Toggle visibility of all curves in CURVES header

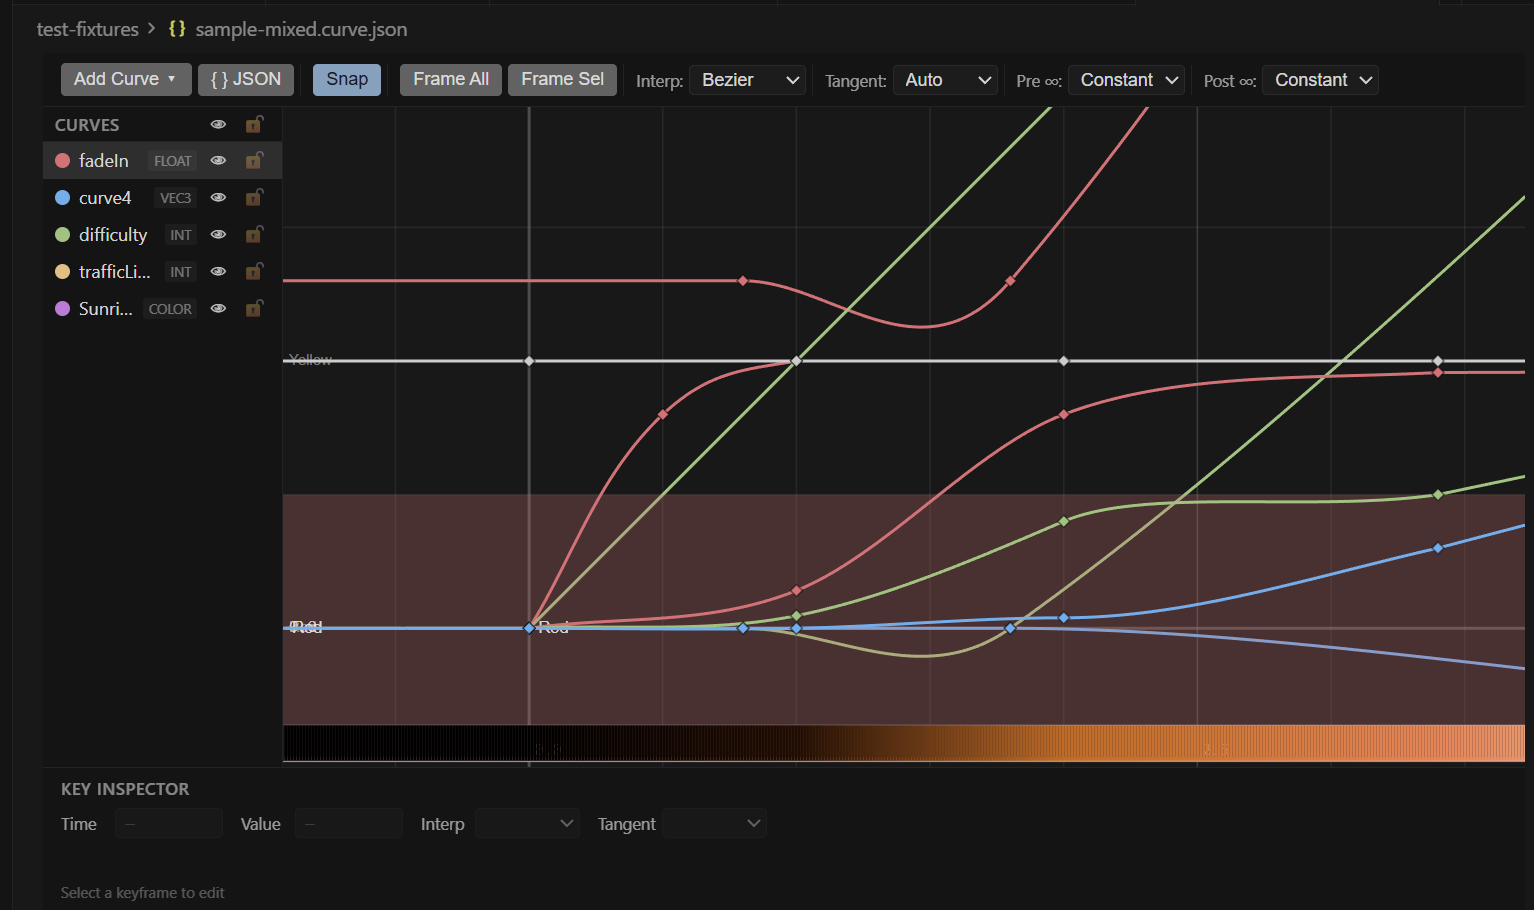(218, 124)
